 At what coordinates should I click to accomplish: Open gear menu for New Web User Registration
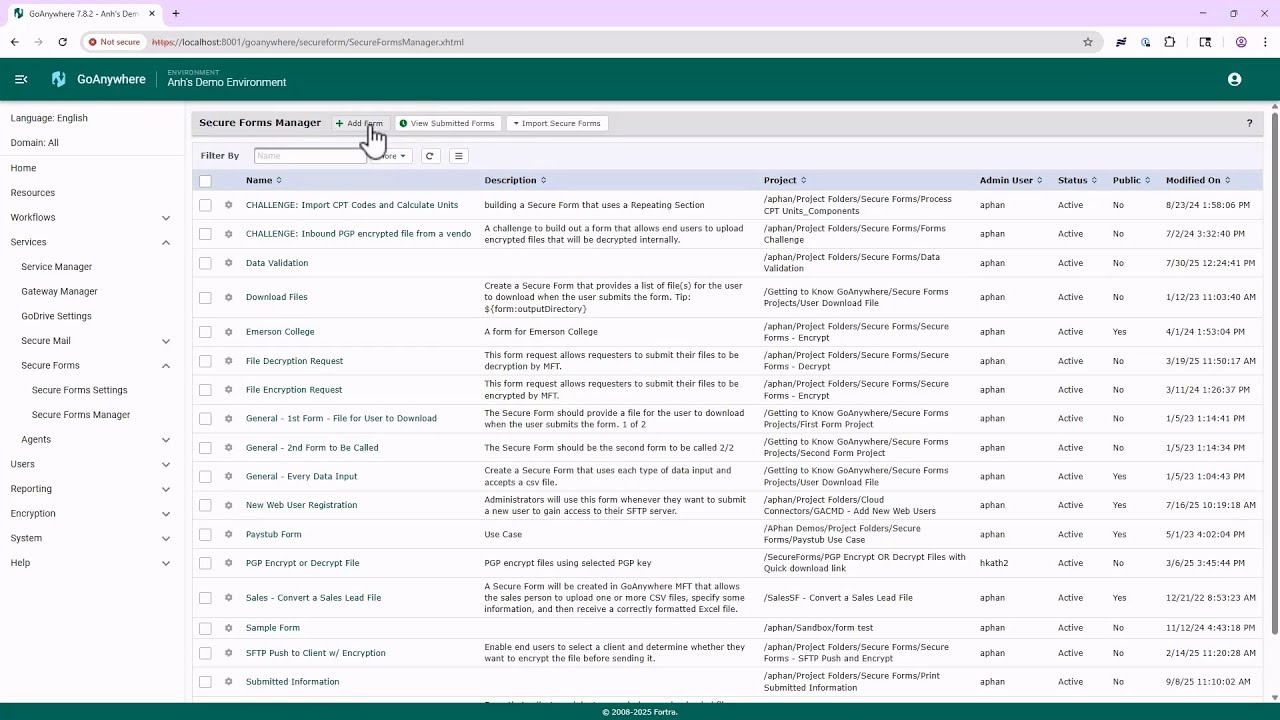(228, 506)
